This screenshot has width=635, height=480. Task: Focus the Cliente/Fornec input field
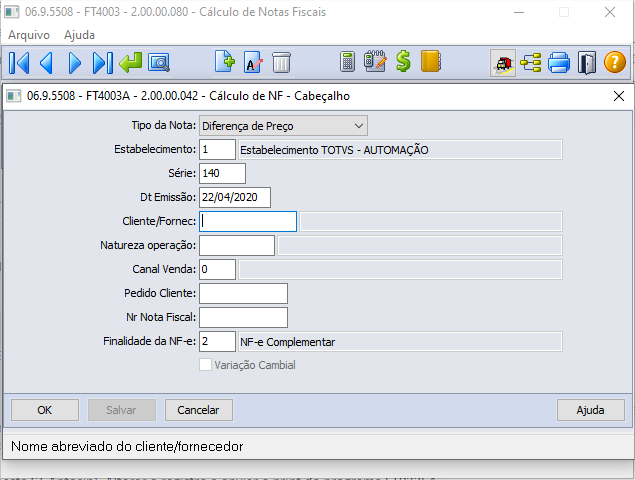coord(248,221)
